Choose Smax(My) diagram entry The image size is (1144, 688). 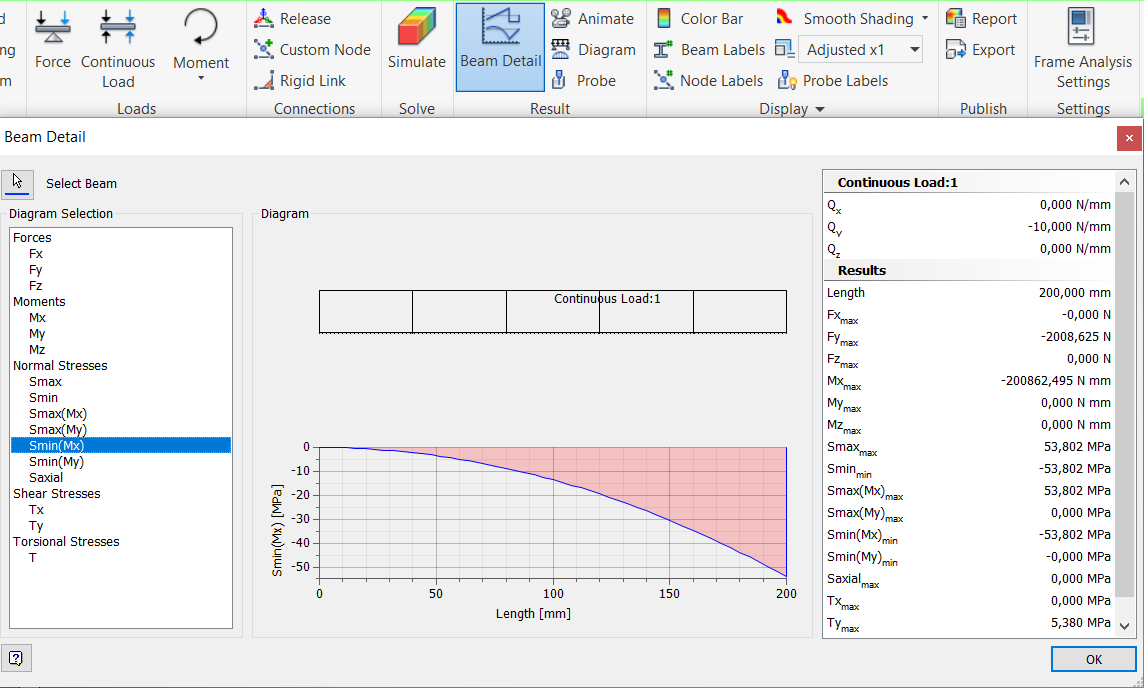[58, 430]
